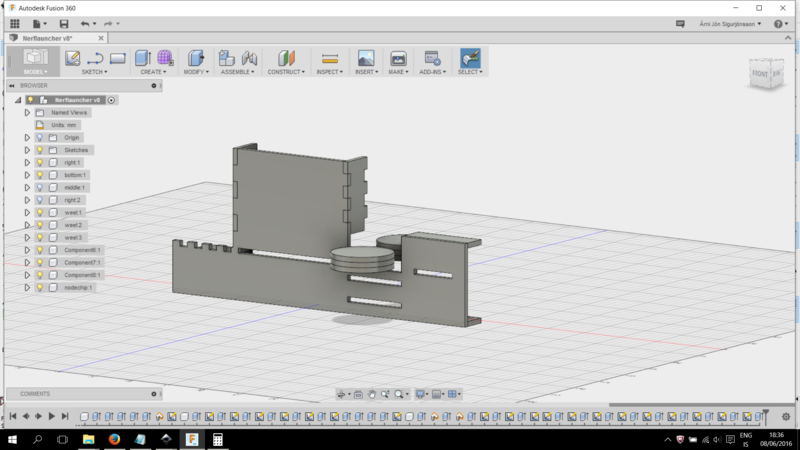Select the sketch Line tool
The width and height of the screenshot is (800, 450).
click(x=95, y=58)
